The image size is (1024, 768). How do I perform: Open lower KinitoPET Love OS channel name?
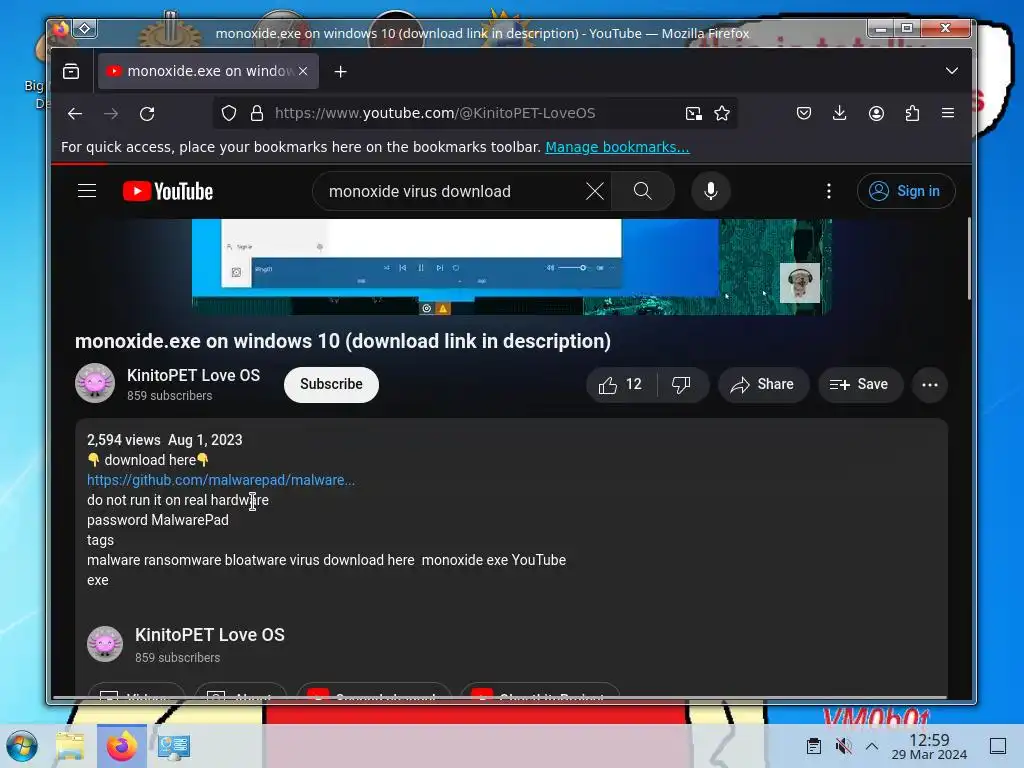tap(210, 635)
